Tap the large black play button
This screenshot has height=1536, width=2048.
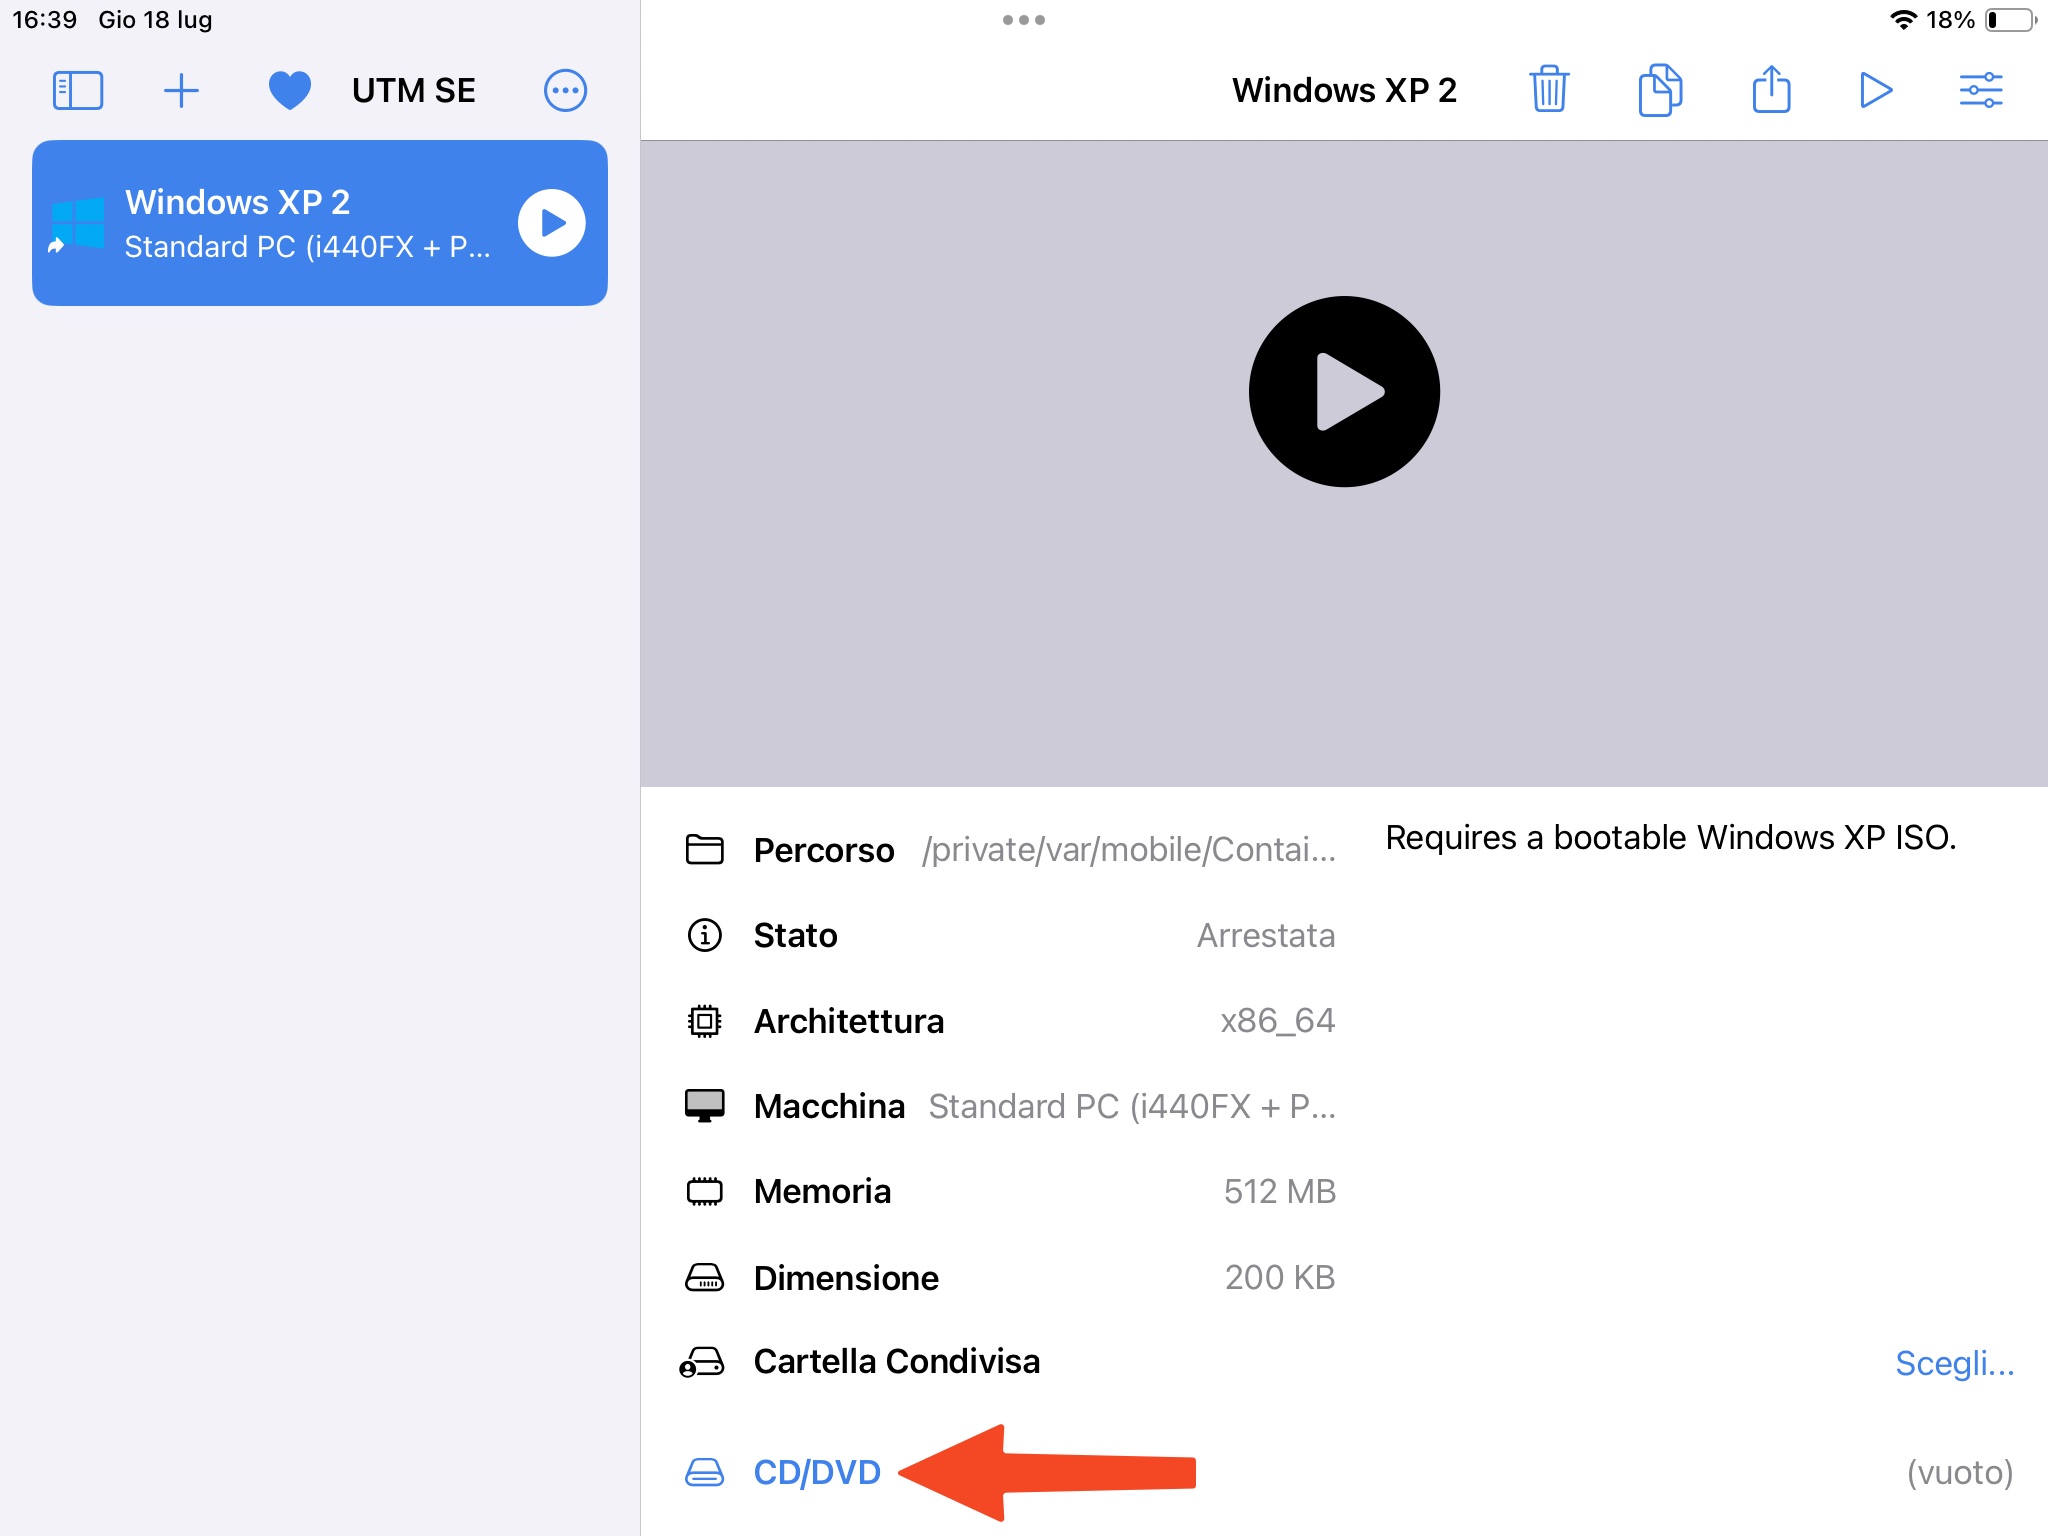(1344, 391)
